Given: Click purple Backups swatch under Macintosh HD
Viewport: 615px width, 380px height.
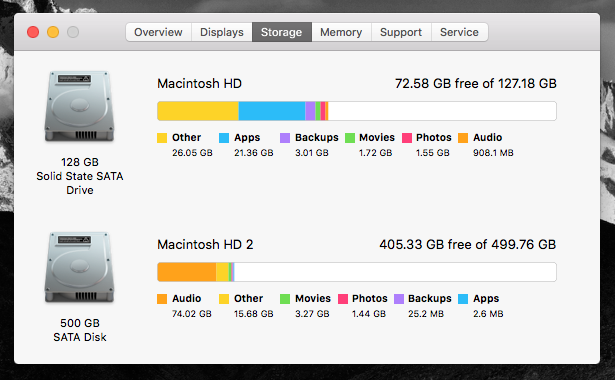Looking at the screenshot, I should pos(285,138).
